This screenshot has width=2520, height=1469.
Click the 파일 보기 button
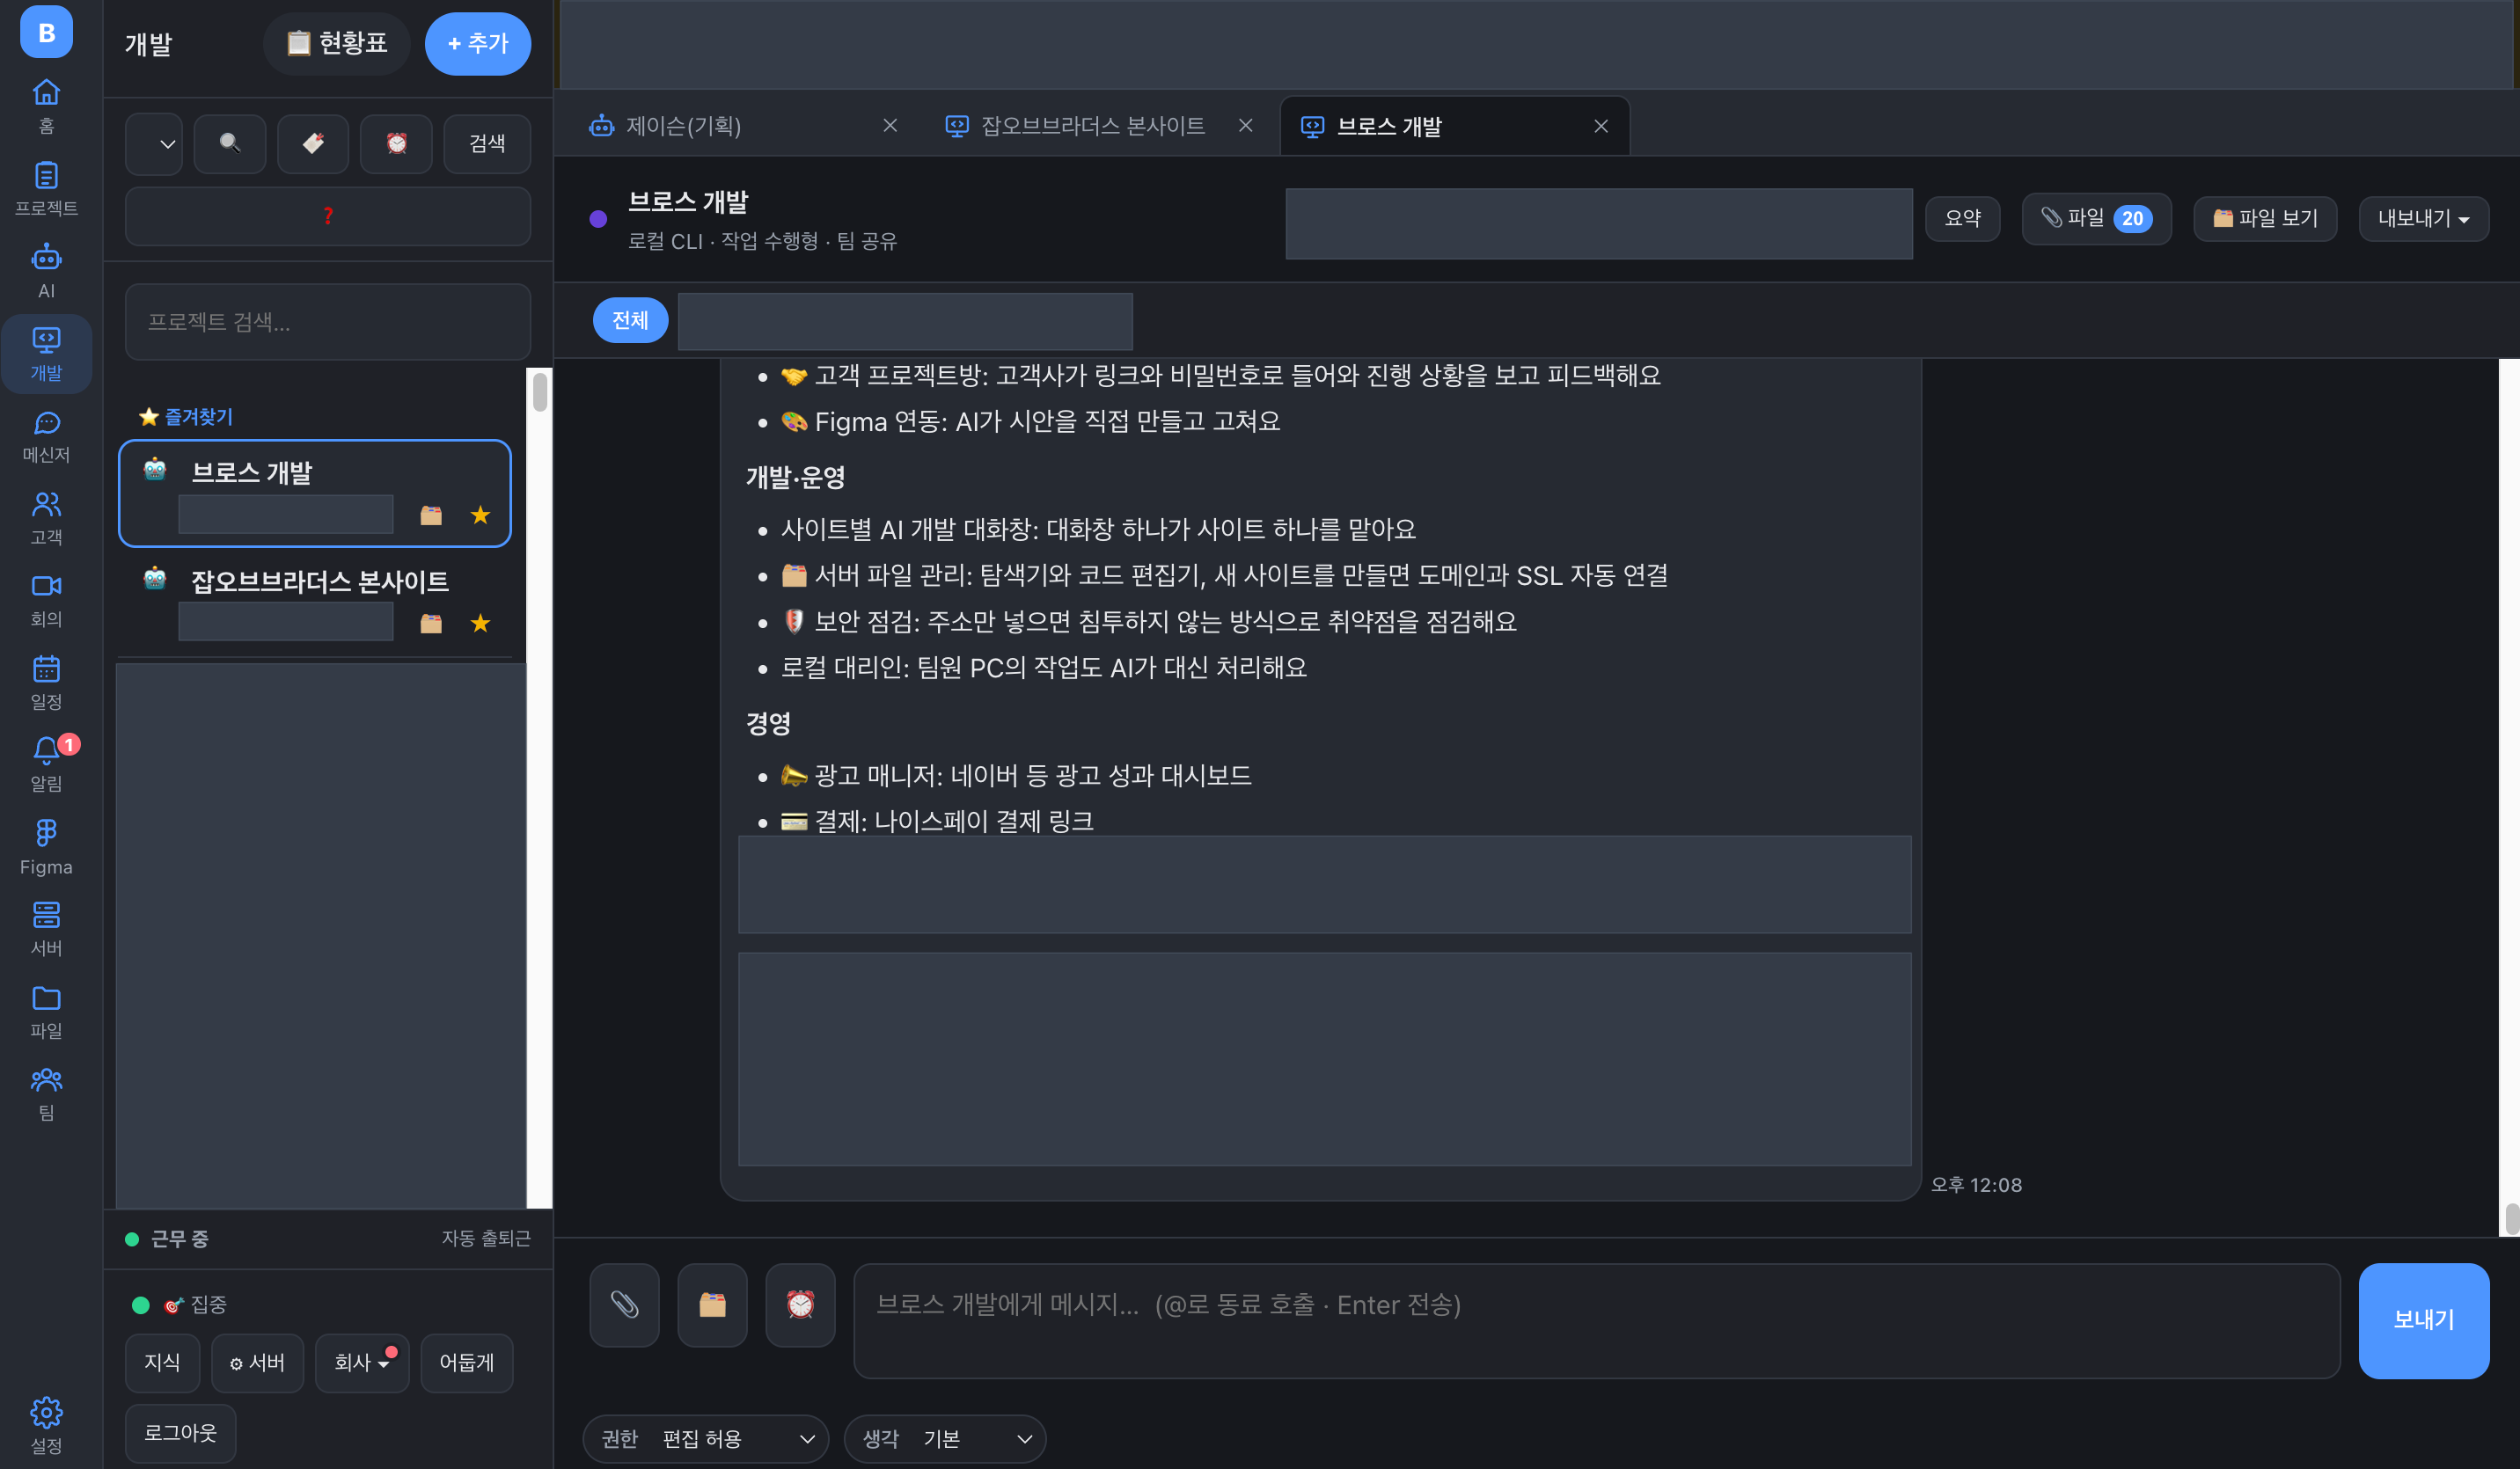coord(2265,218)
